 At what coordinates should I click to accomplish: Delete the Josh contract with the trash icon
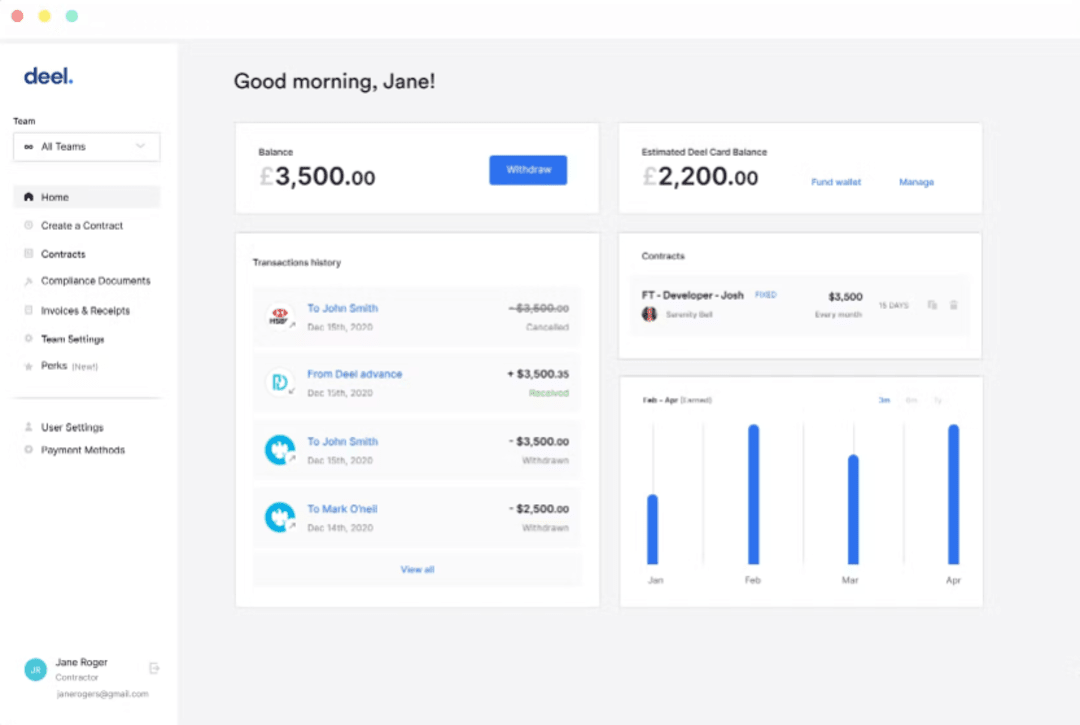click(953, 304)
